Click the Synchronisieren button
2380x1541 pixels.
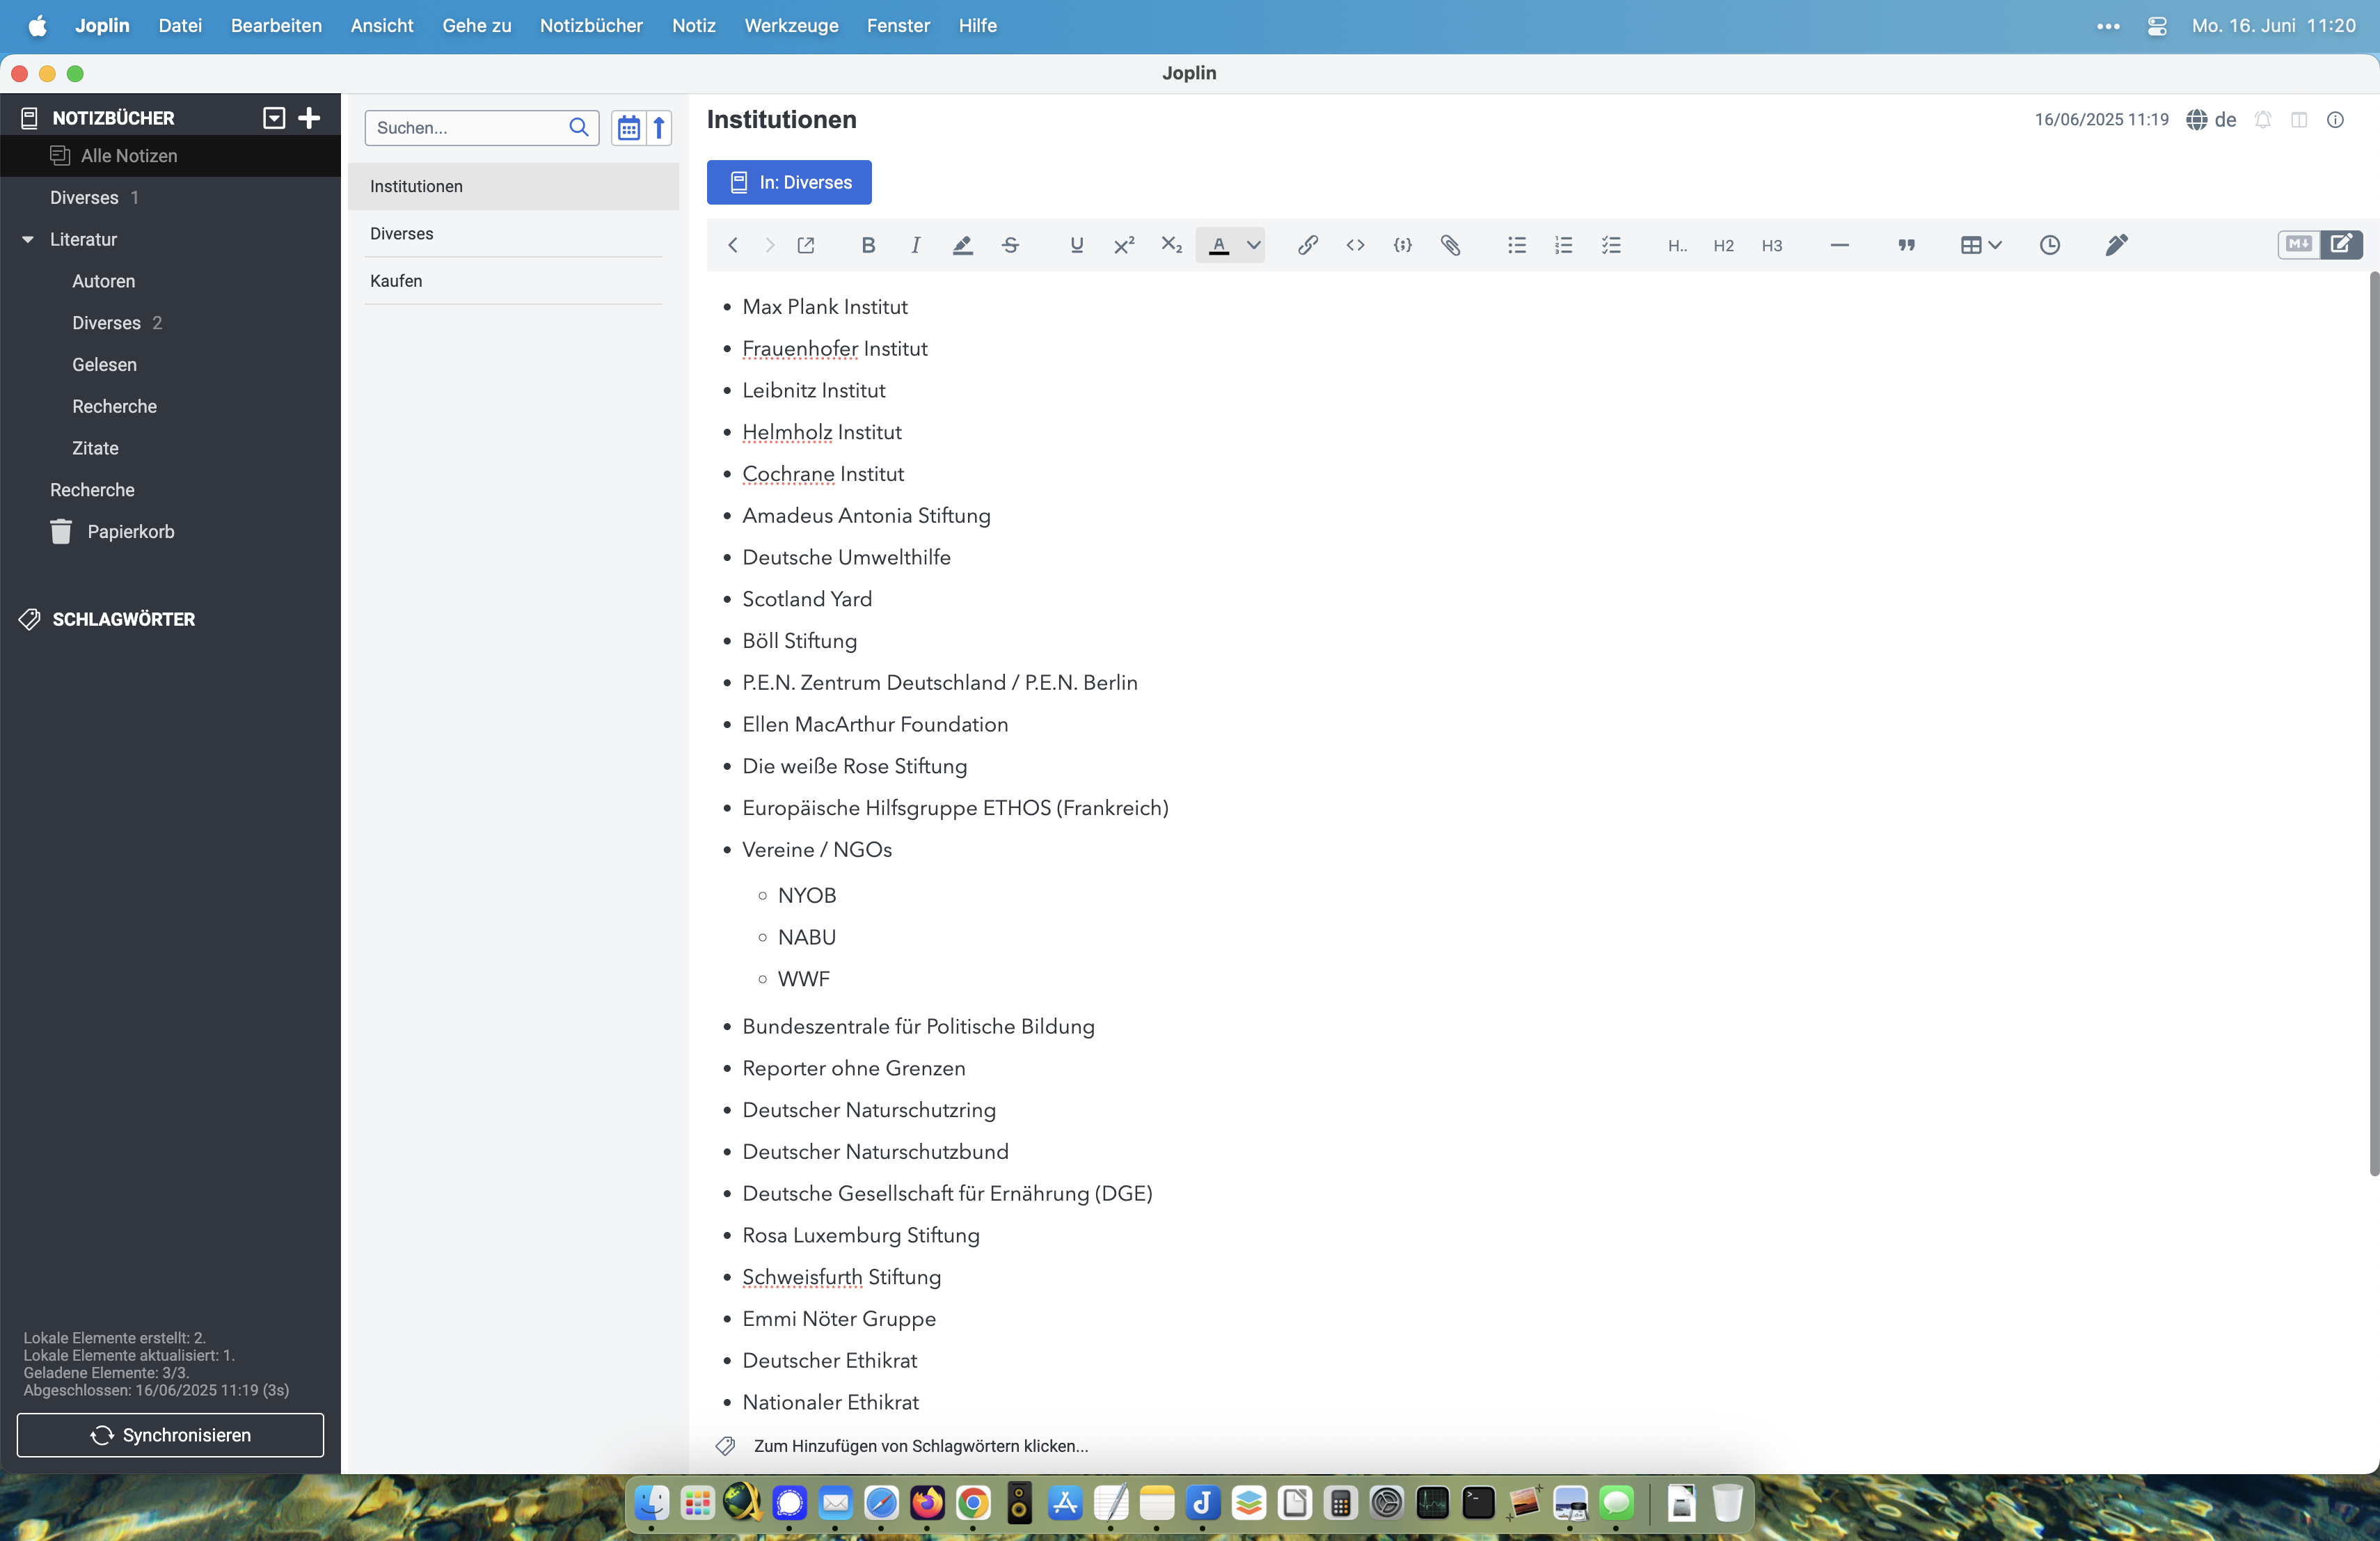click(170, 1435)
